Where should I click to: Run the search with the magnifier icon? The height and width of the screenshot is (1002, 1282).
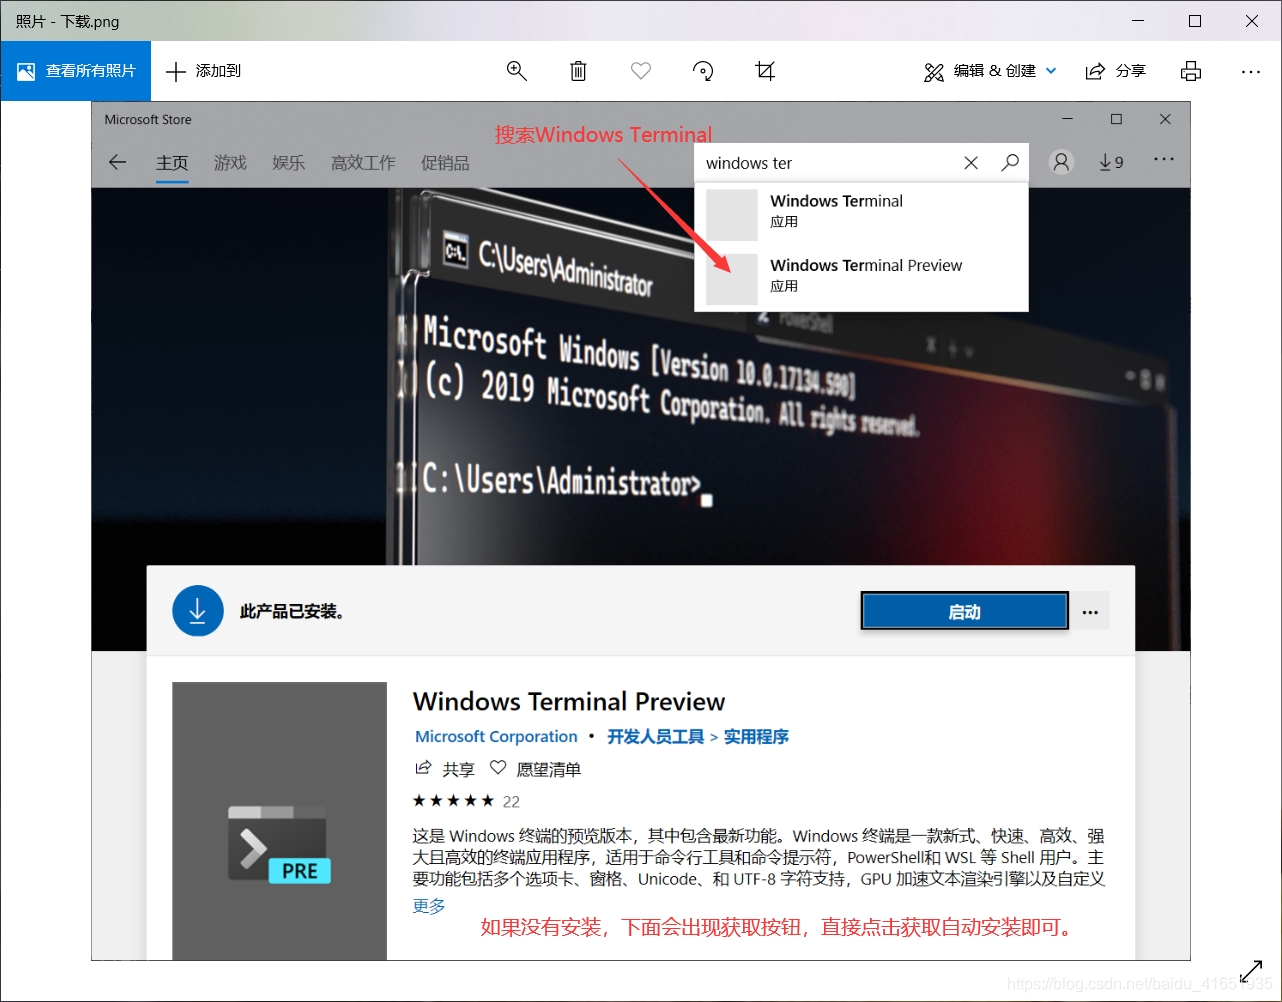point(1010,162)
